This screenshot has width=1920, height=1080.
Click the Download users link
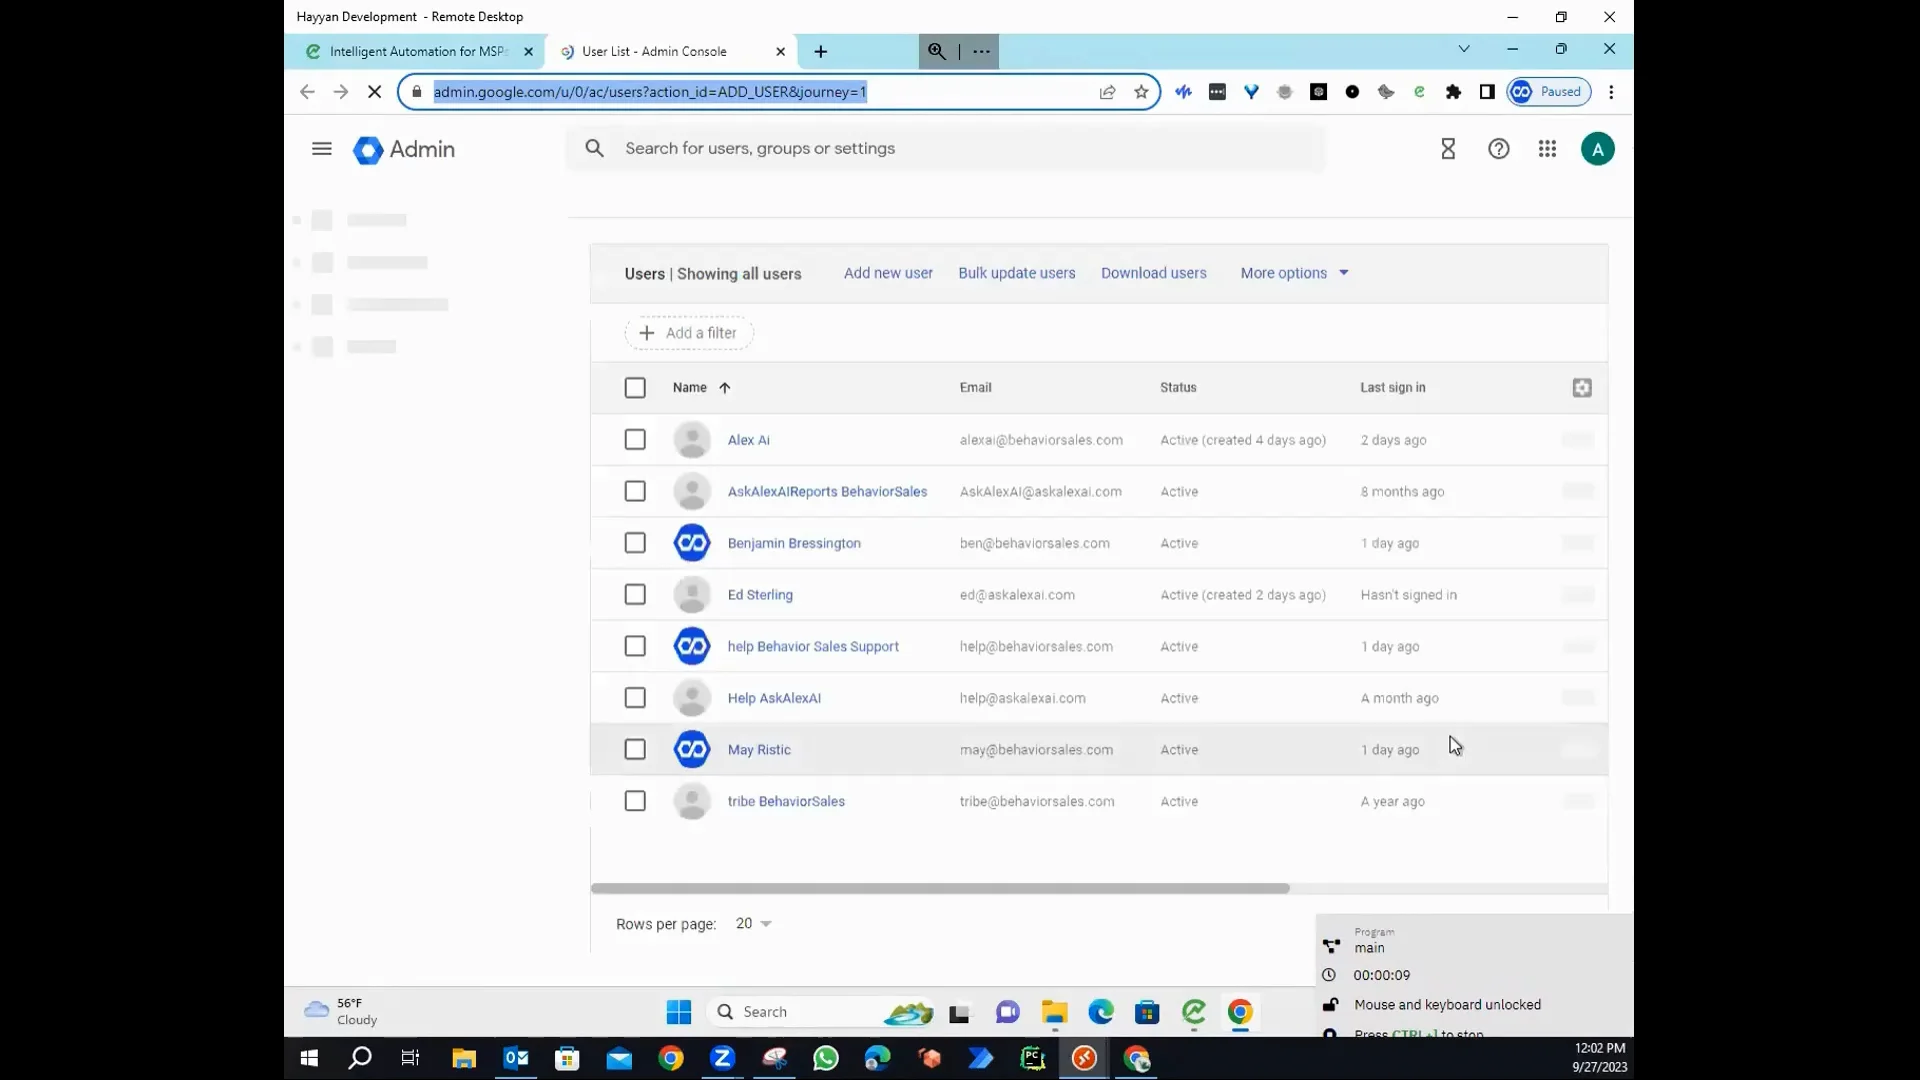click(1154, 272)
